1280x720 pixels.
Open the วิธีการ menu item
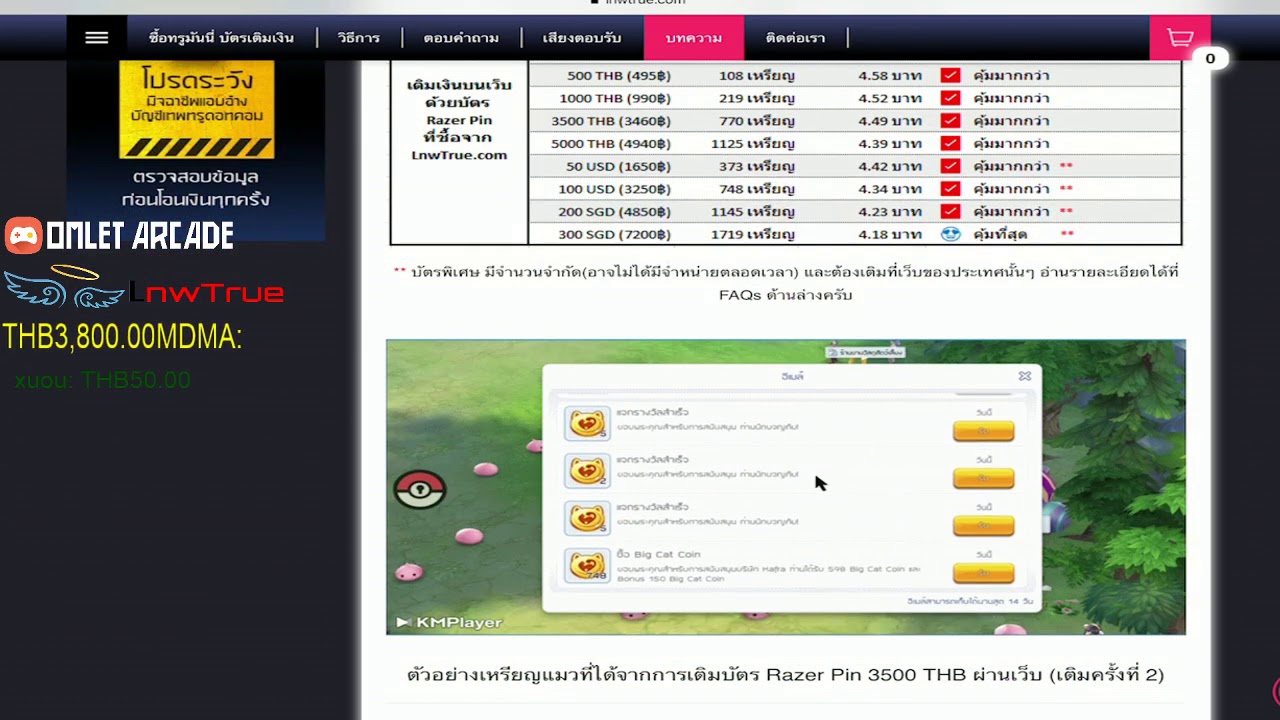(358, 38)
